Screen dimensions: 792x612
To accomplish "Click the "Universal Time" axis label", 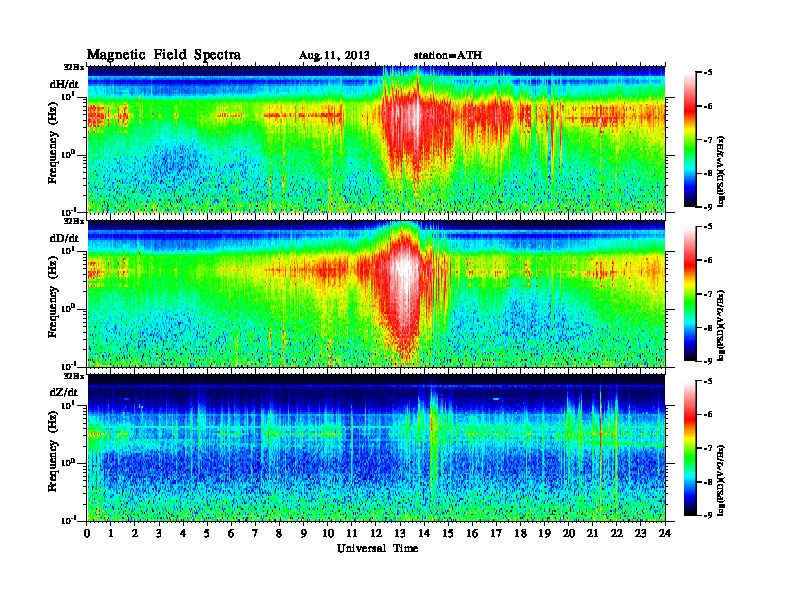I will click(x=377, y=548).
